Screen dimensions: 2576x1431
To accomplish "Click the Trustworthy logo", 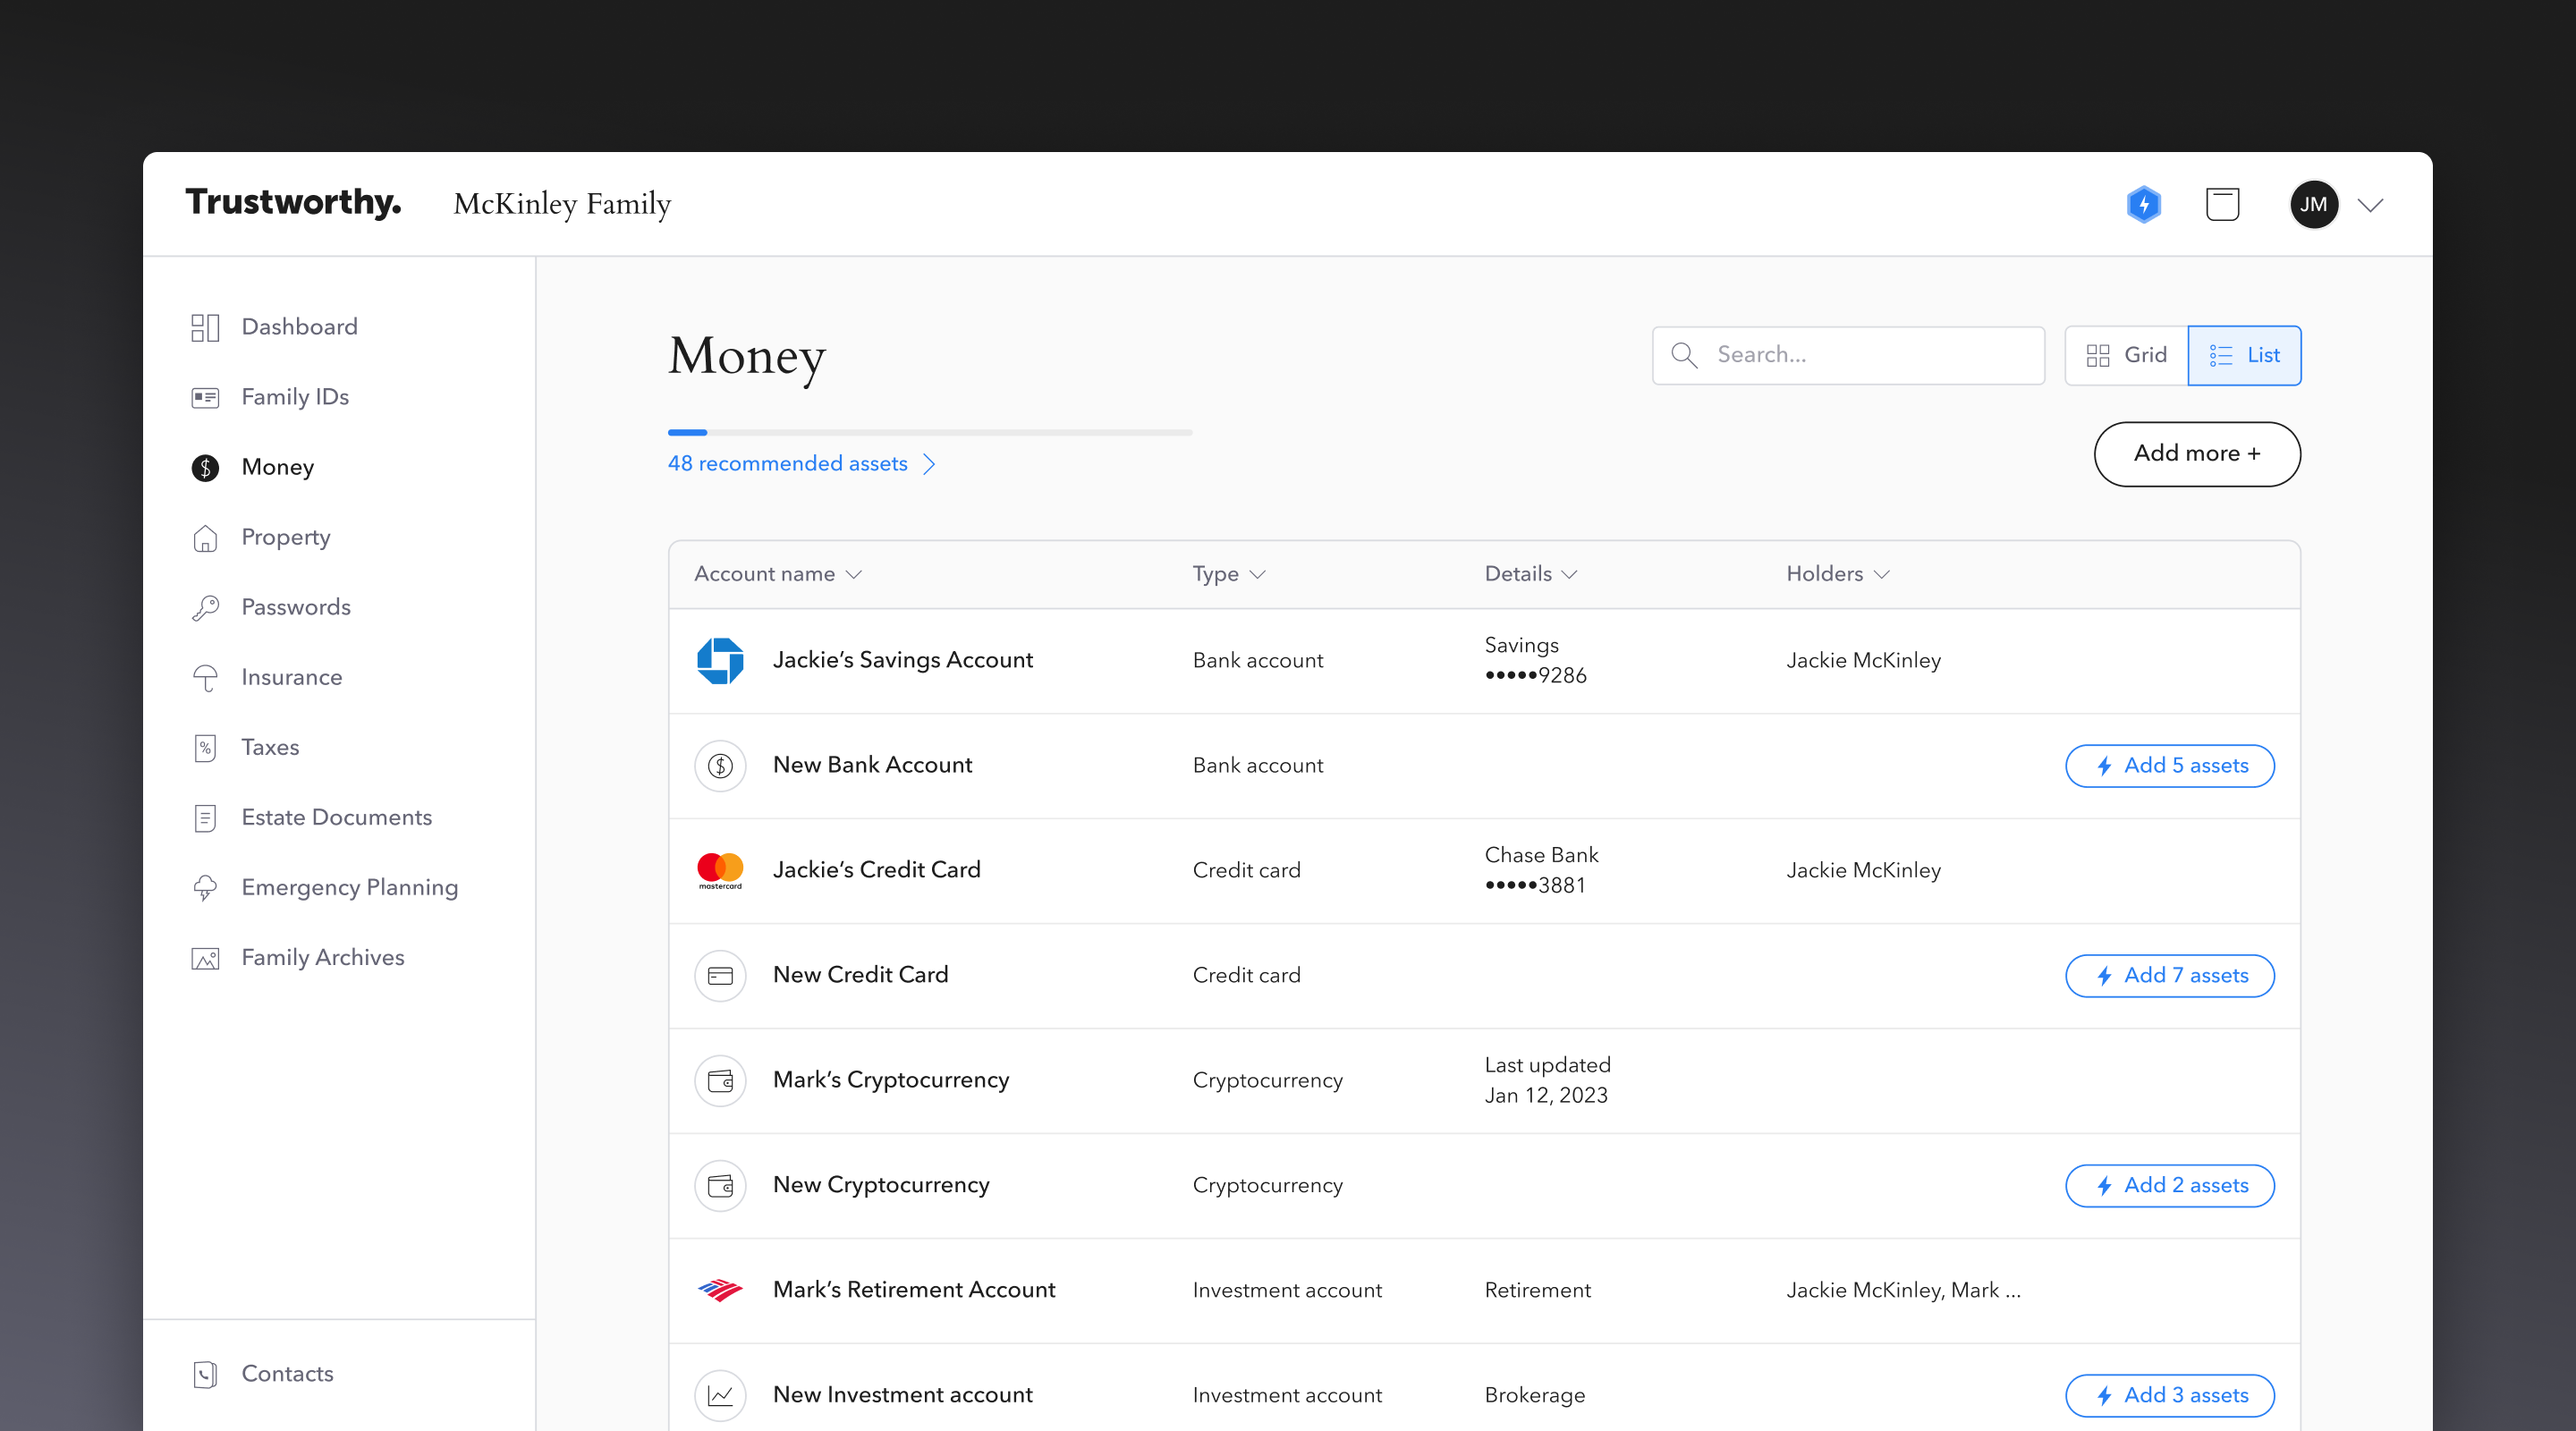I will [293, 203].
